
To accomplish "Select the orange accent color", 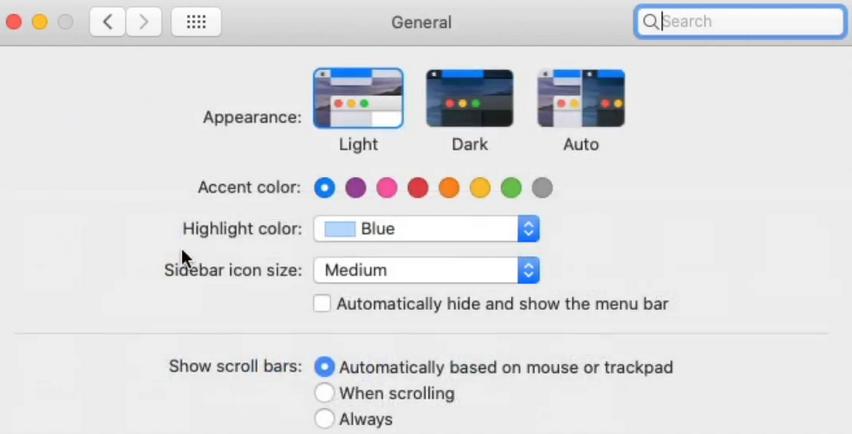I will (449, 187).
